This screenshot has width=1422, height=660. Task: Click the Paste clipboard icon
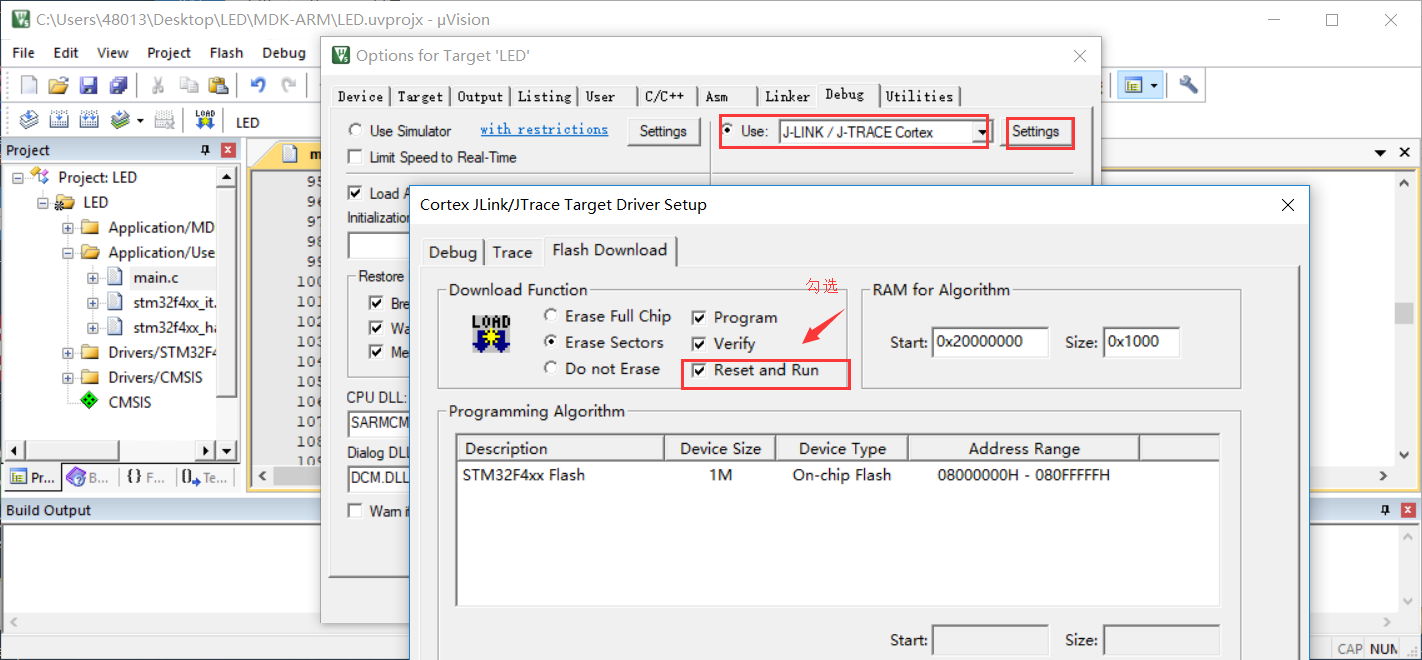[x=217, y=86]
